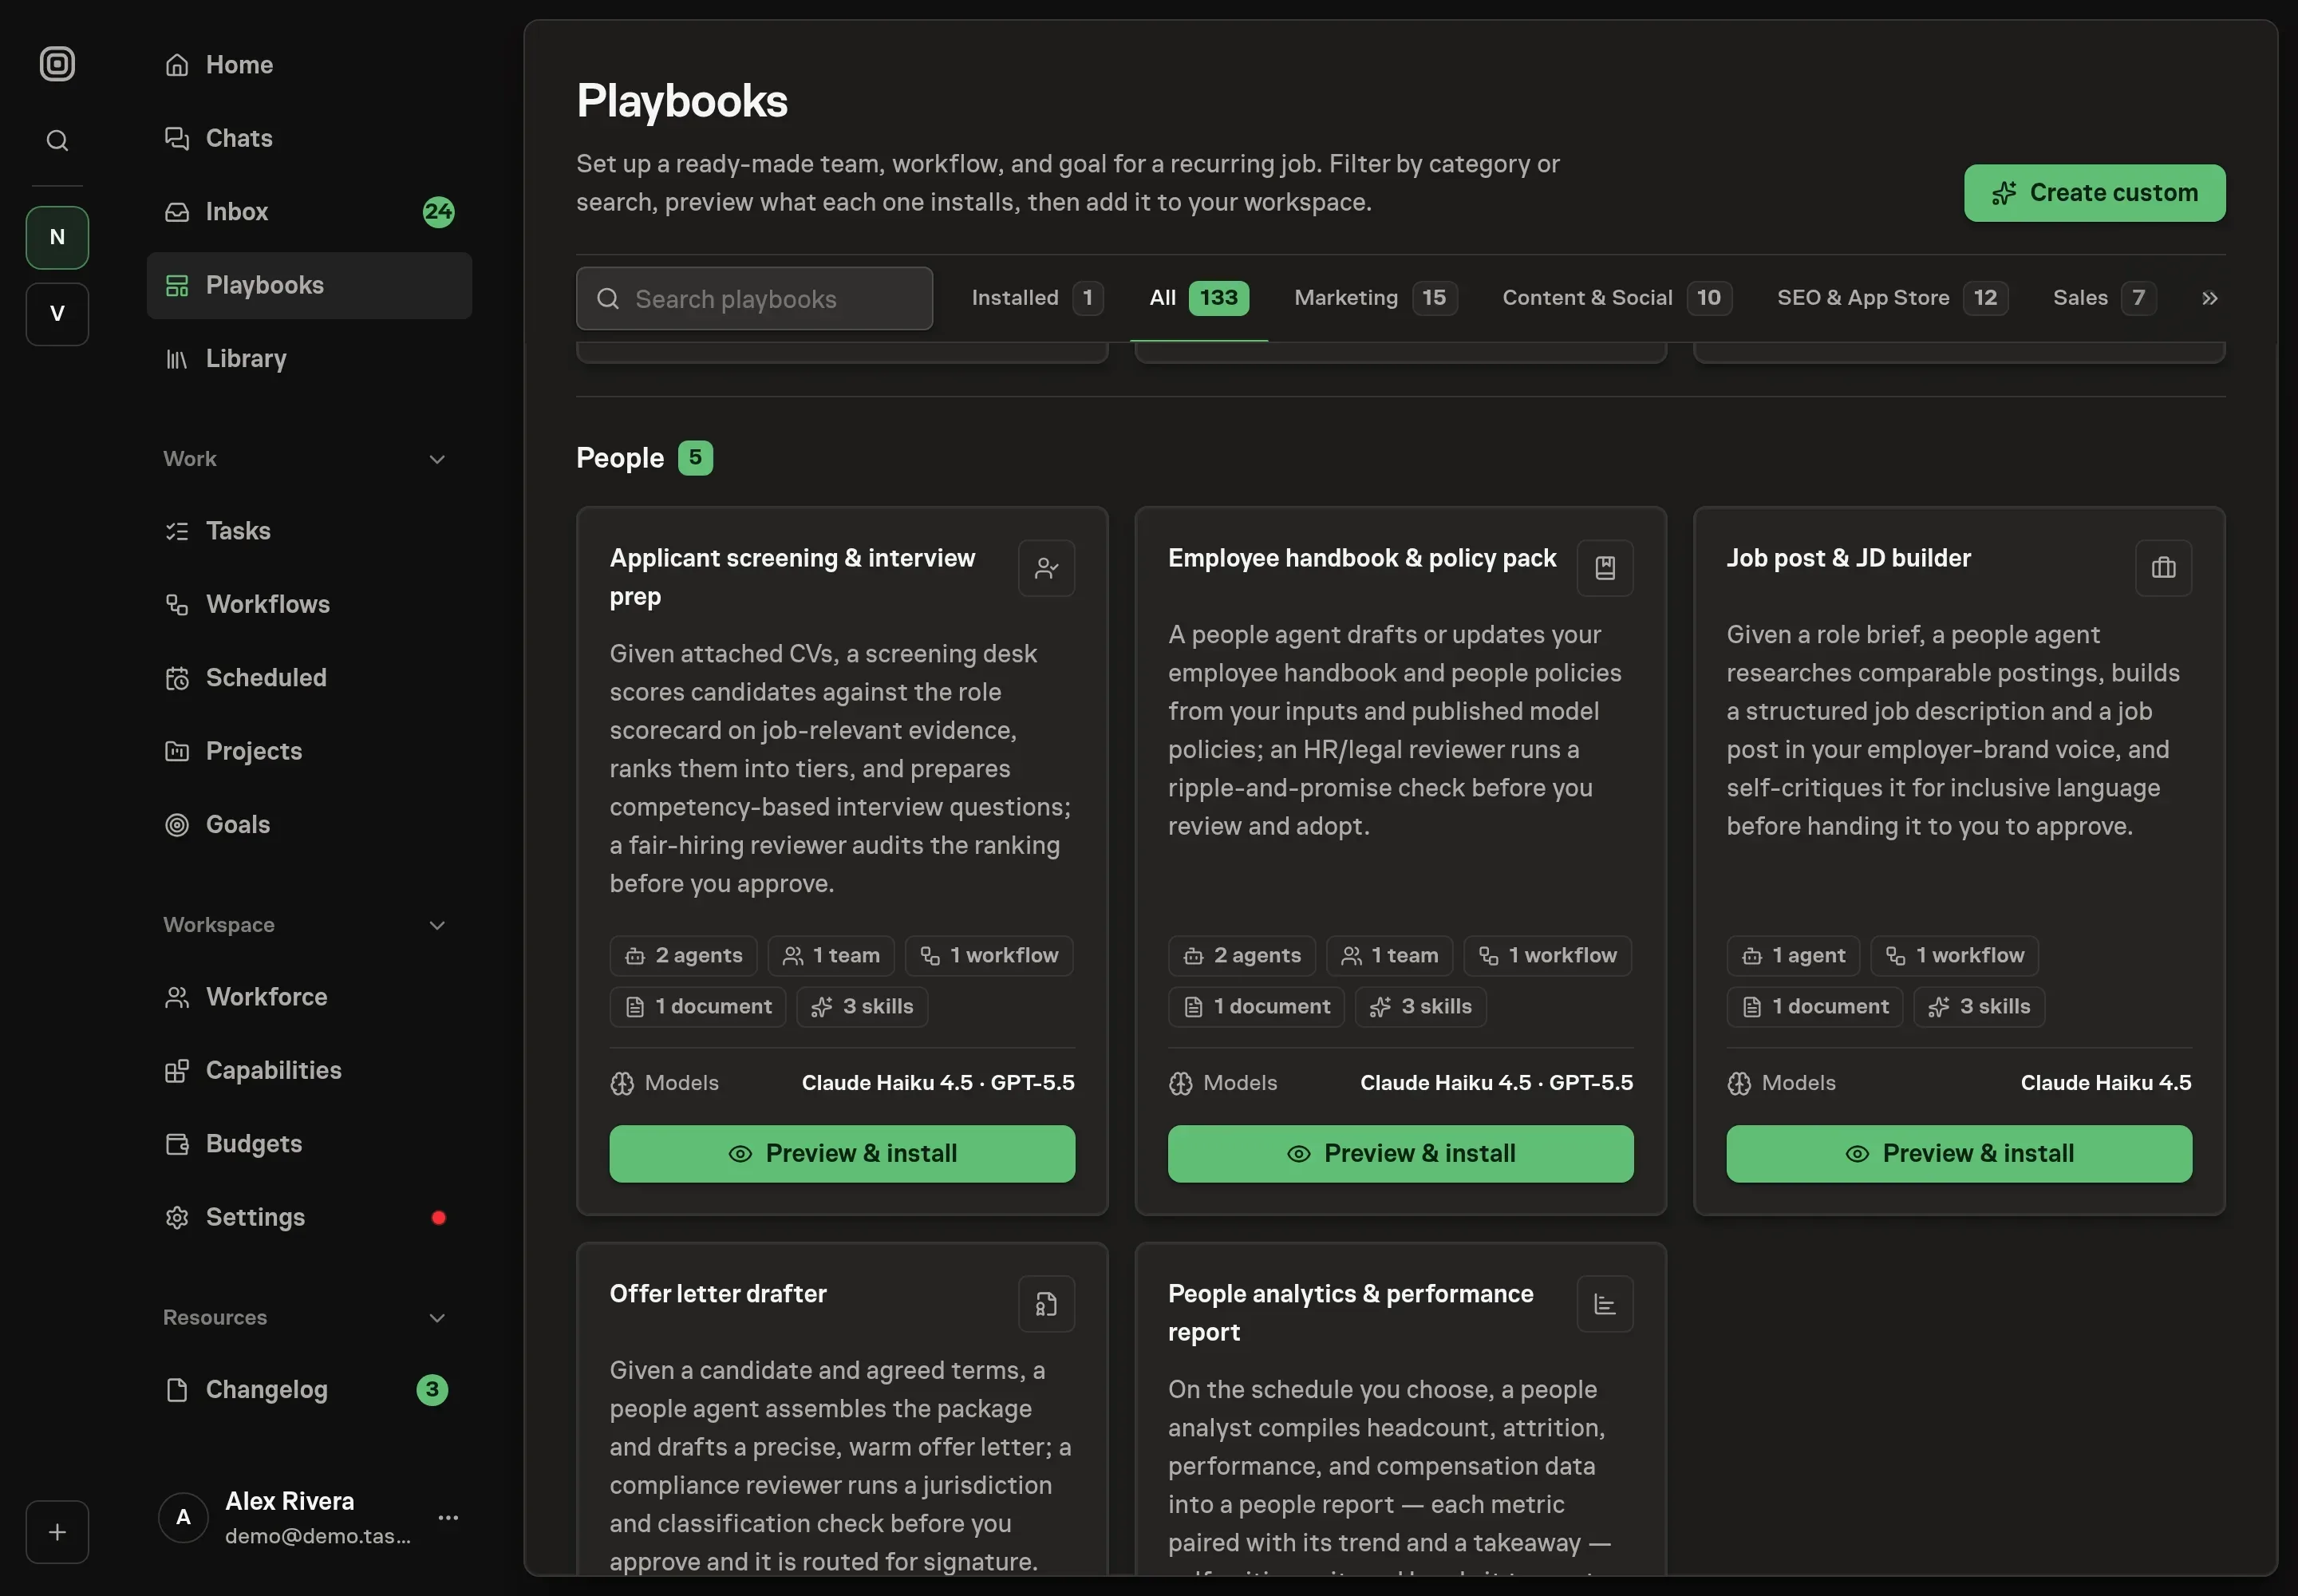Collapse the Resources section
Image resolution: width=2298 pixels, height=1596 pixels.
(437, 1318)
